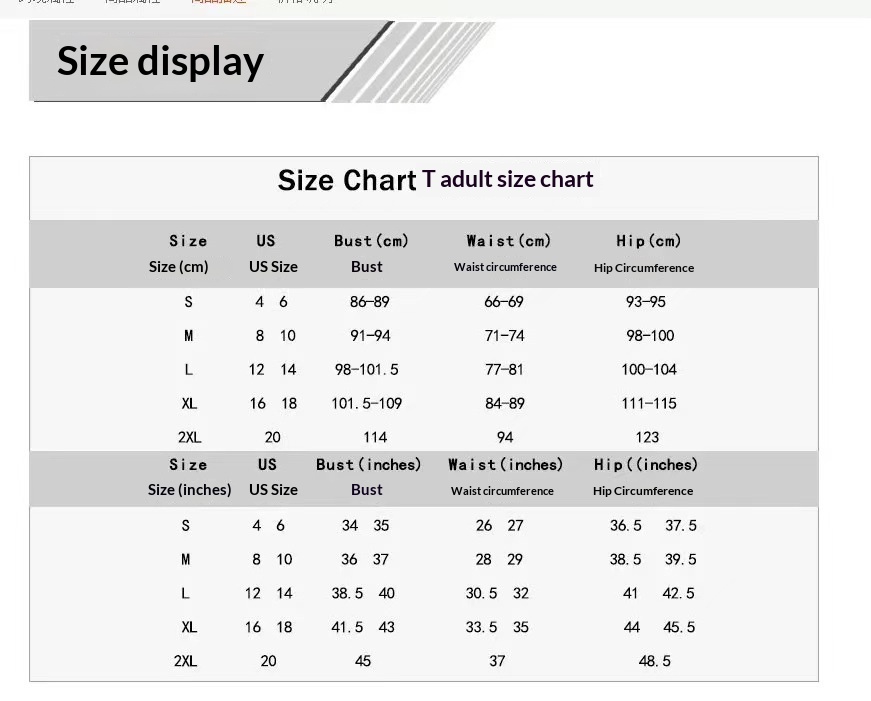Click the 101.5-109 bust measurement cell
The width and height of the screenshot is (871, 701).
click(367, 404)
